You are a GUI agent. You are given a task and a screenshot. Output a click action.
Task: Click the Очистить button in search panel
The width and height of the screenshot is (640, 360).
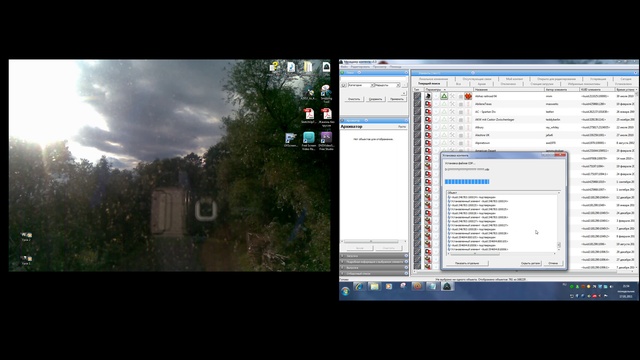[x=354, y=99]
